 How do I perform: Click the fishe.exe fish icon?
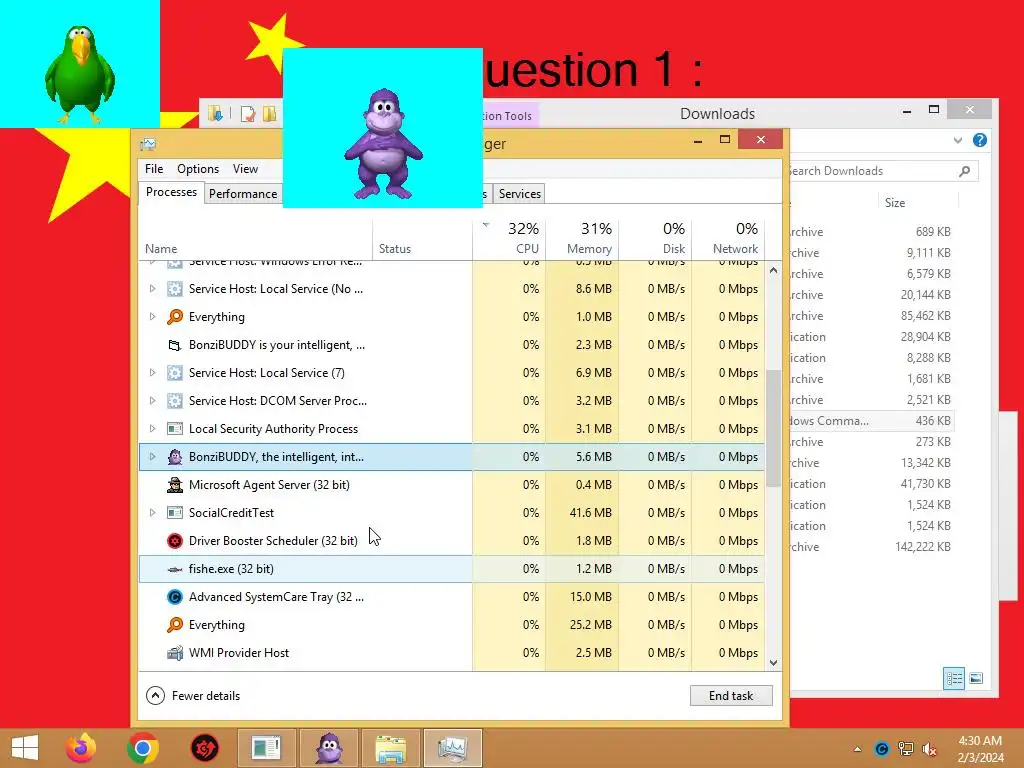174,569
